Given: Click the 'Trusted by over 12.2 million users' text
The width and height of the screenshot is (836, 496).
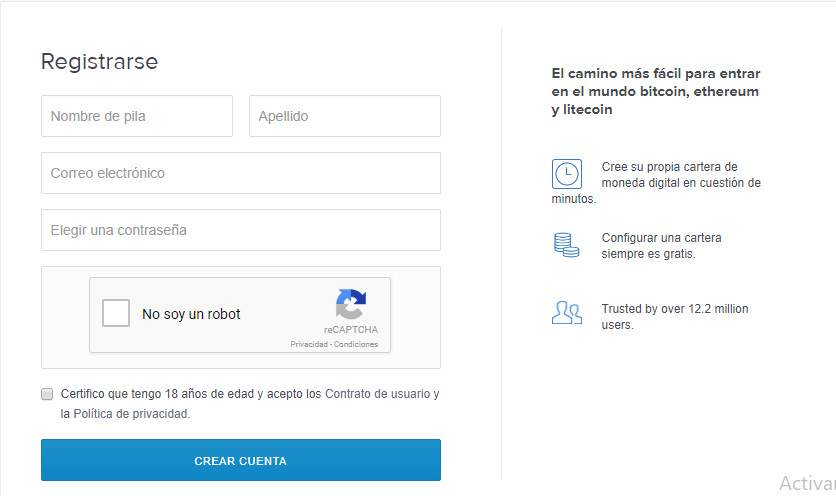Looking at the screenshot, I should point(675,317).
